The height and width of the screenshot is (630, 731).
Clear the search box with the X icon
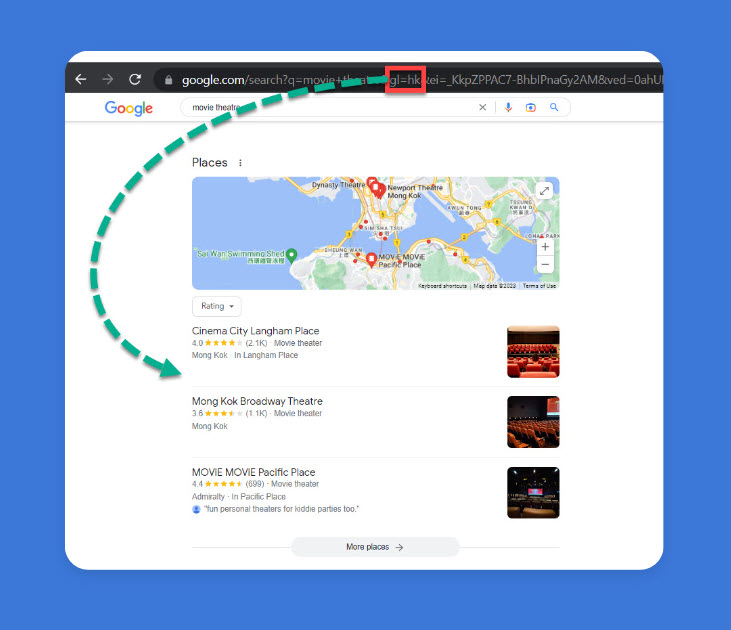[483, 107]
